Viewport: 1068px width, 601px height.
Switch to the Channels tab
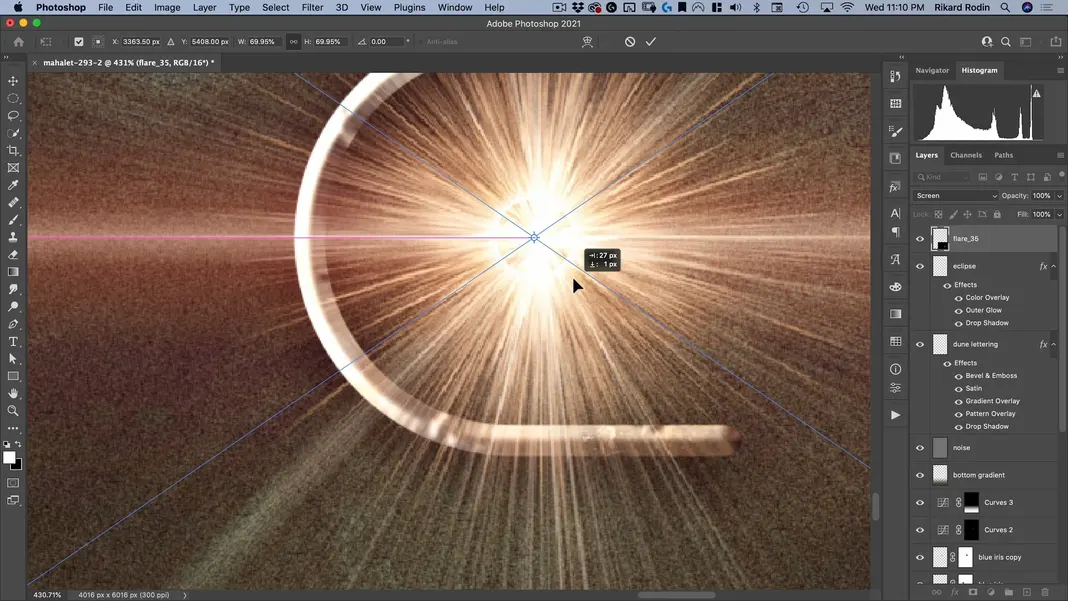click(x=966, y=155)
